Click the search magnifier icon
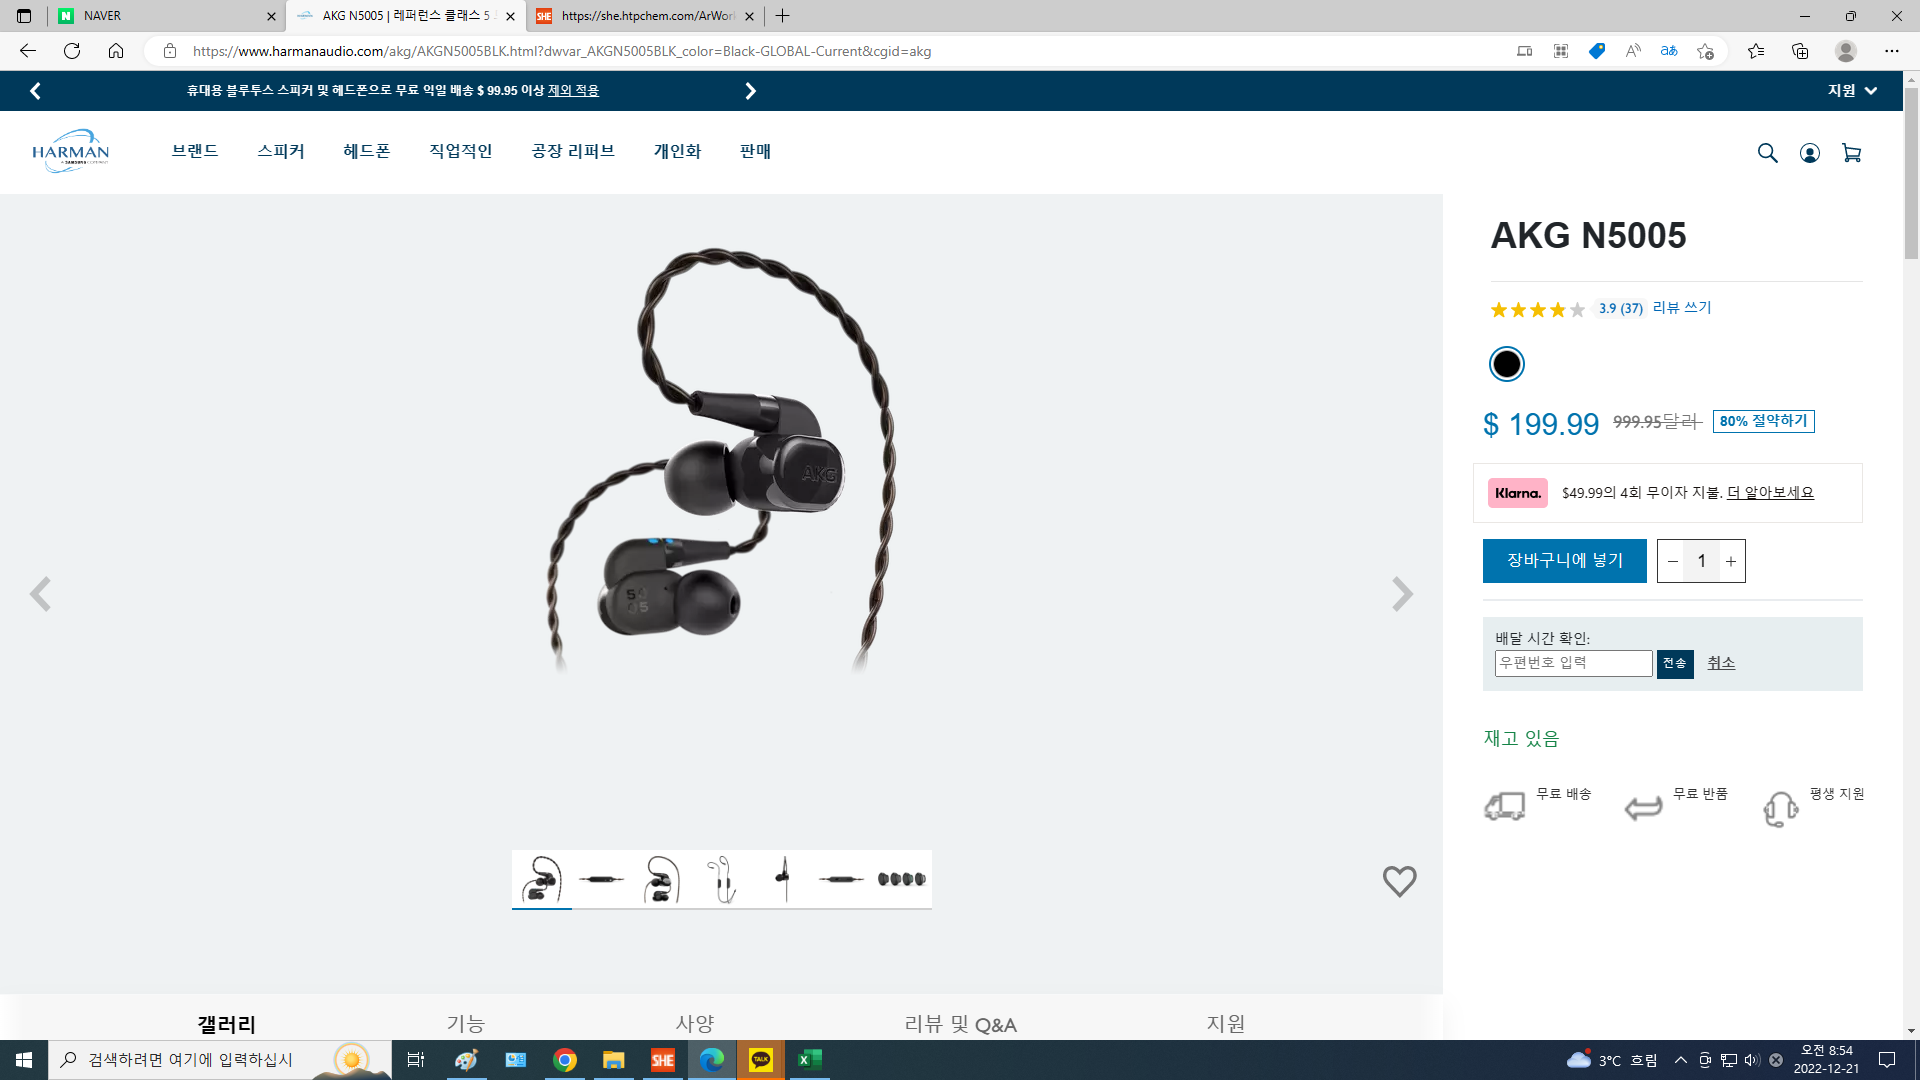Viewport: 1920px width, 1080px height. tap(1767, 153)
